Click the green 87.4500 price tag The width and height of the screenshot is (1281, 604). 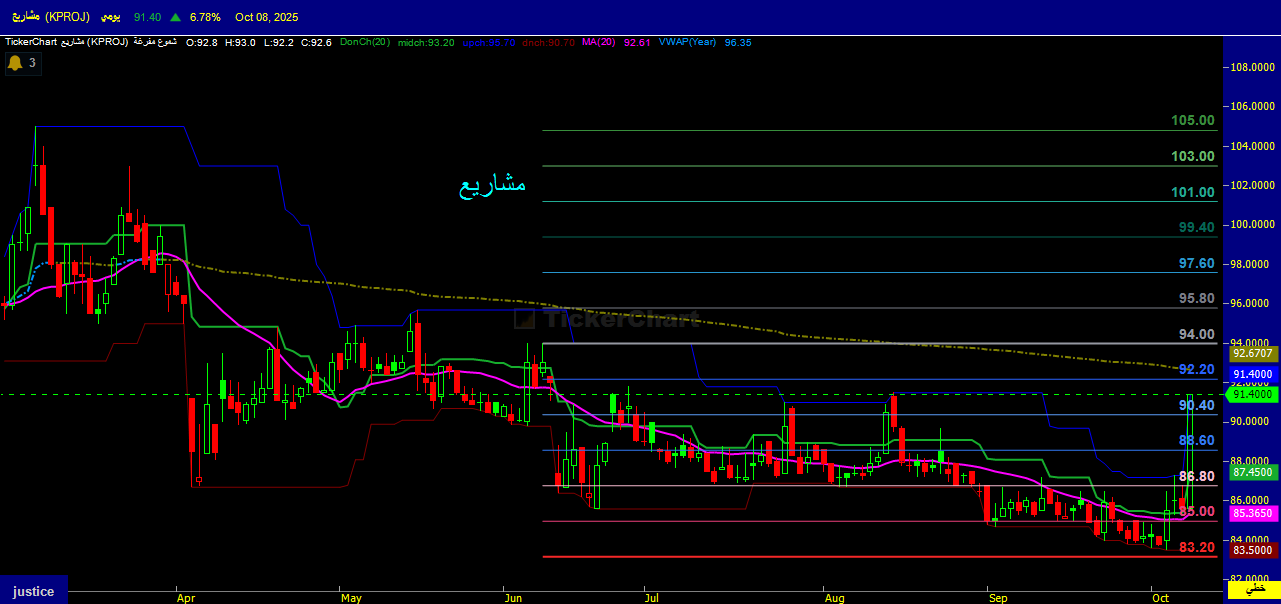1252,472
